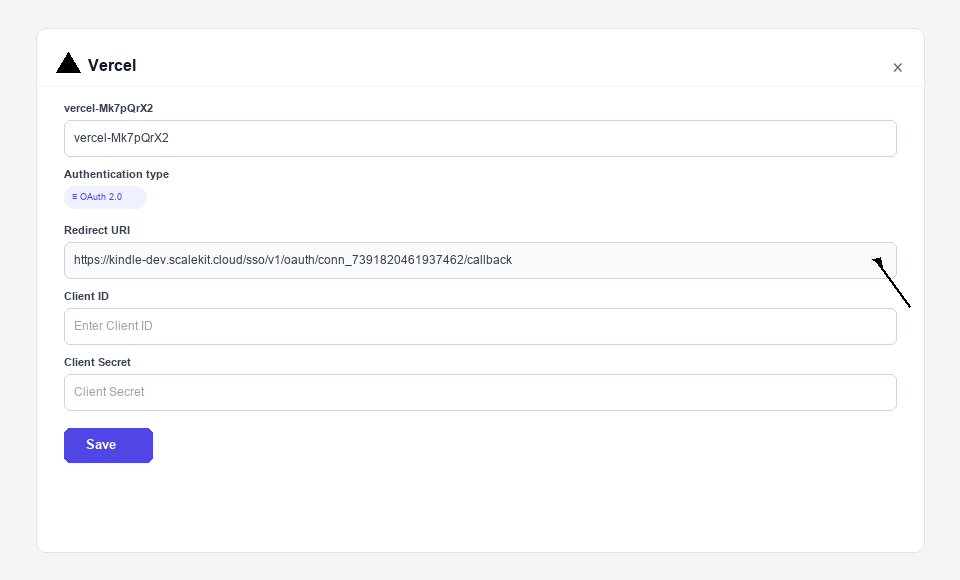The width and height of the screenshot is (960, 580).
Task: Toggle the OAuth 2.0 chip under Authentication type
Action: (x=104, y=197)
